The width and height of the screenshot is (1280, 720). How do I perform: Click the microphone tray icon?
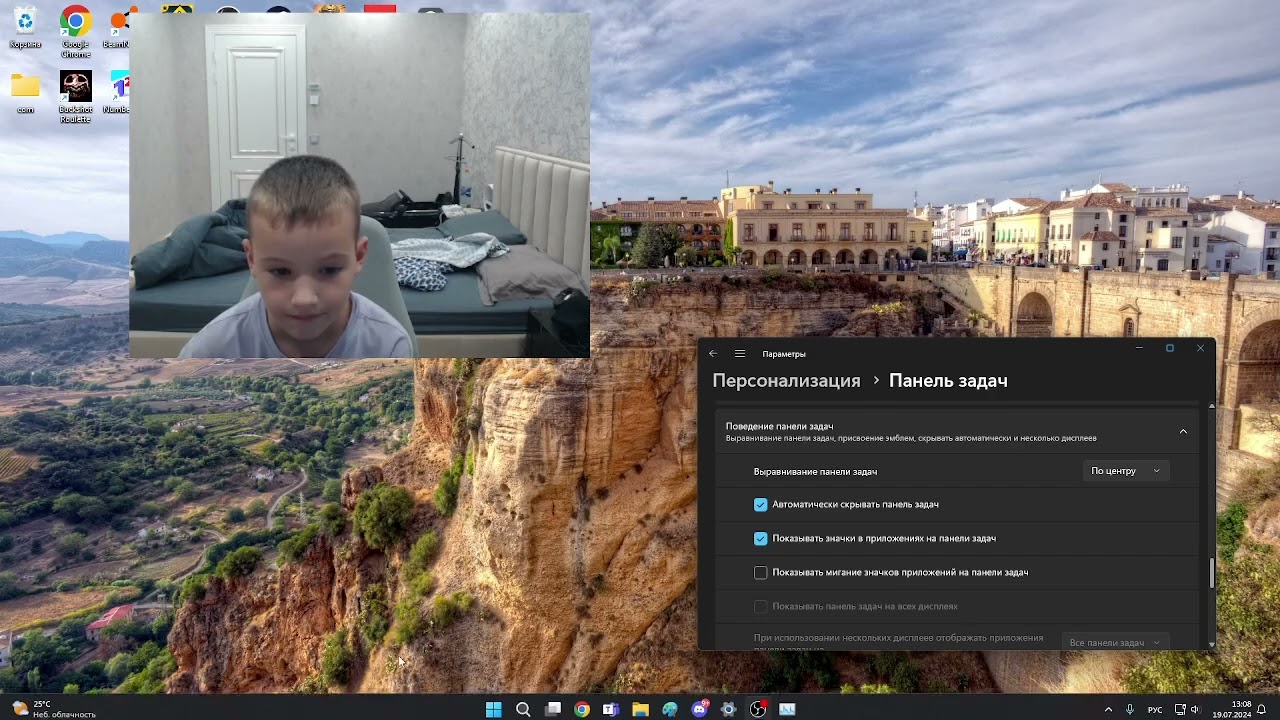click(x=1130, y=709)
